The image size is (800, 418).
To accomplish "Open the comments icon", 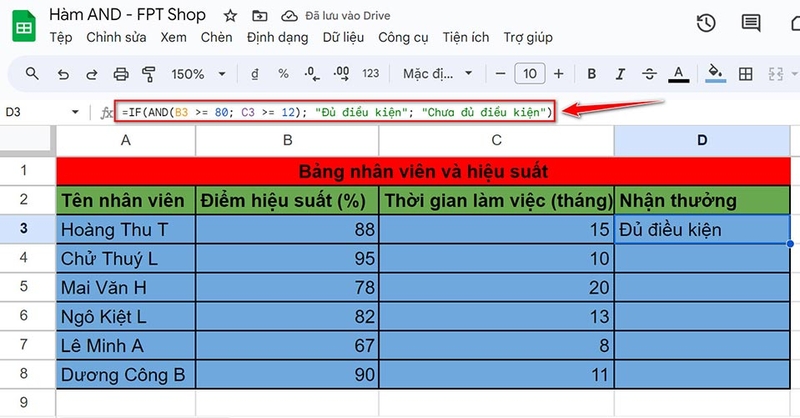I will click(x=751, y=23).
